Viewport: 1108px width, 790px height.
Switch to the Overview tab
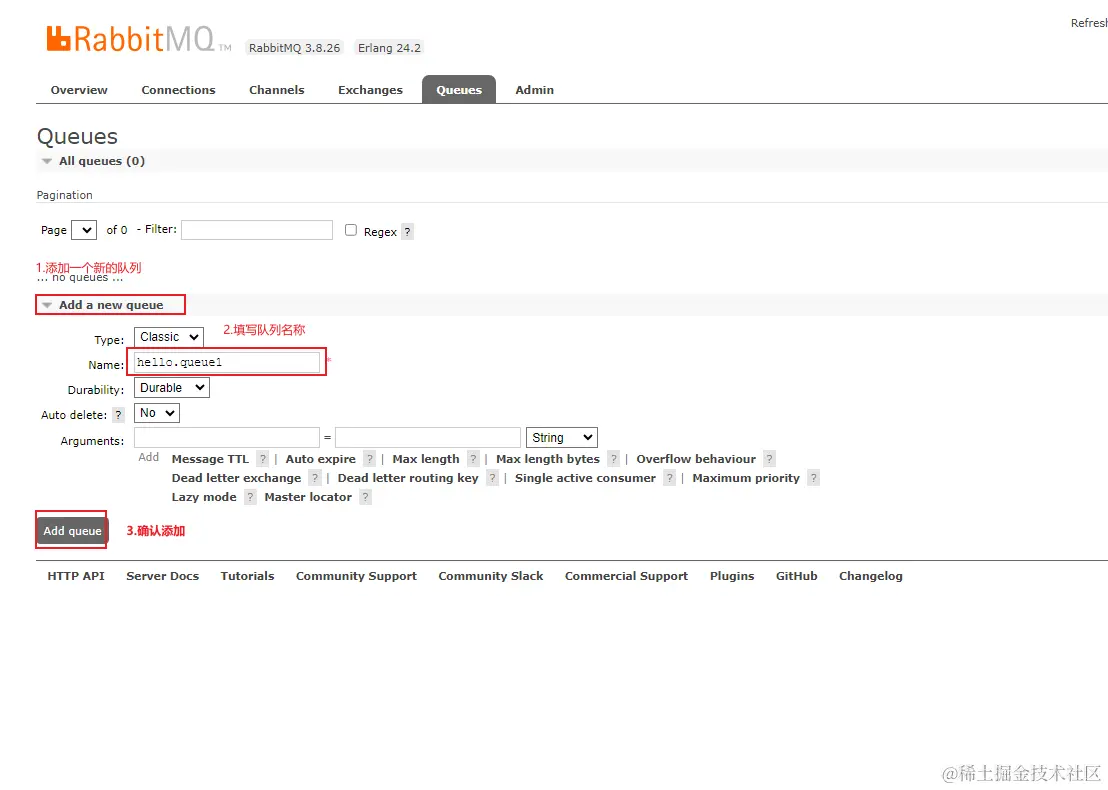click(79, 90)
